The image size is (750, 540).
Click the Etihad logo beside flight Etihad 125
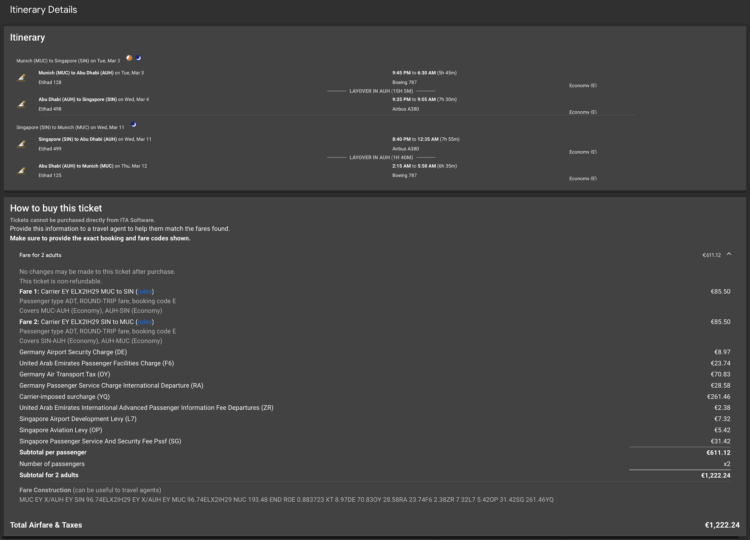pos(22,170)
